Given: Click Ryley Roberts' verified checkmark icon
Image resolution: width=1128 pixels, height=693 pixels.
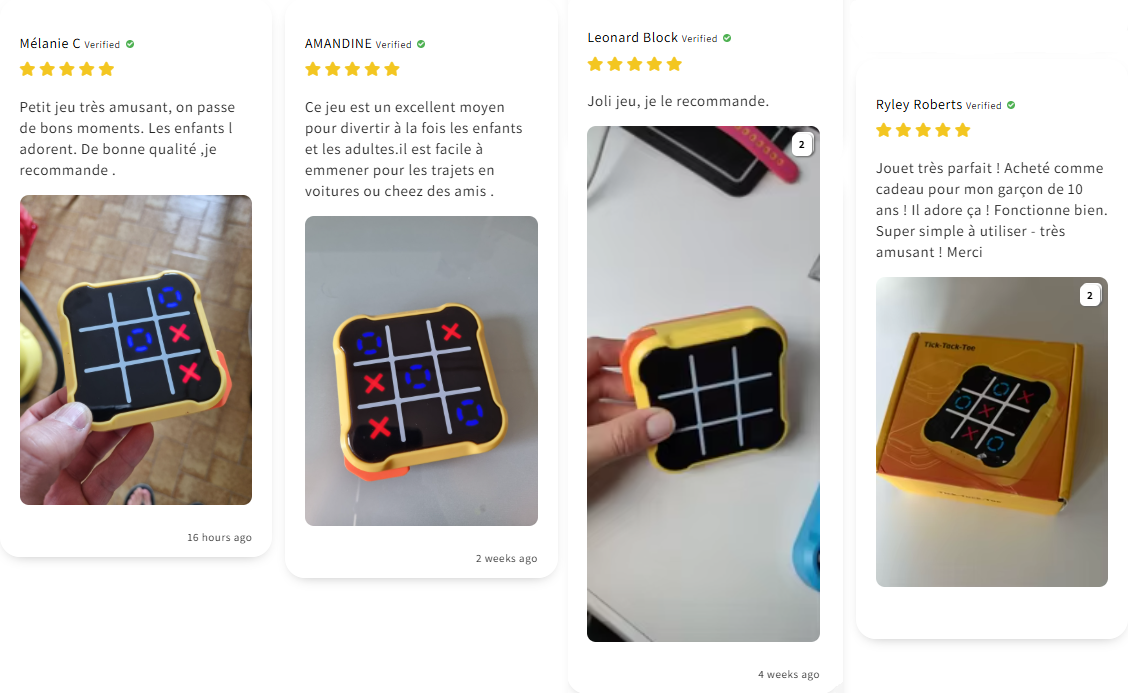Looking at the screenshot, I should (x=1011, y=105).
